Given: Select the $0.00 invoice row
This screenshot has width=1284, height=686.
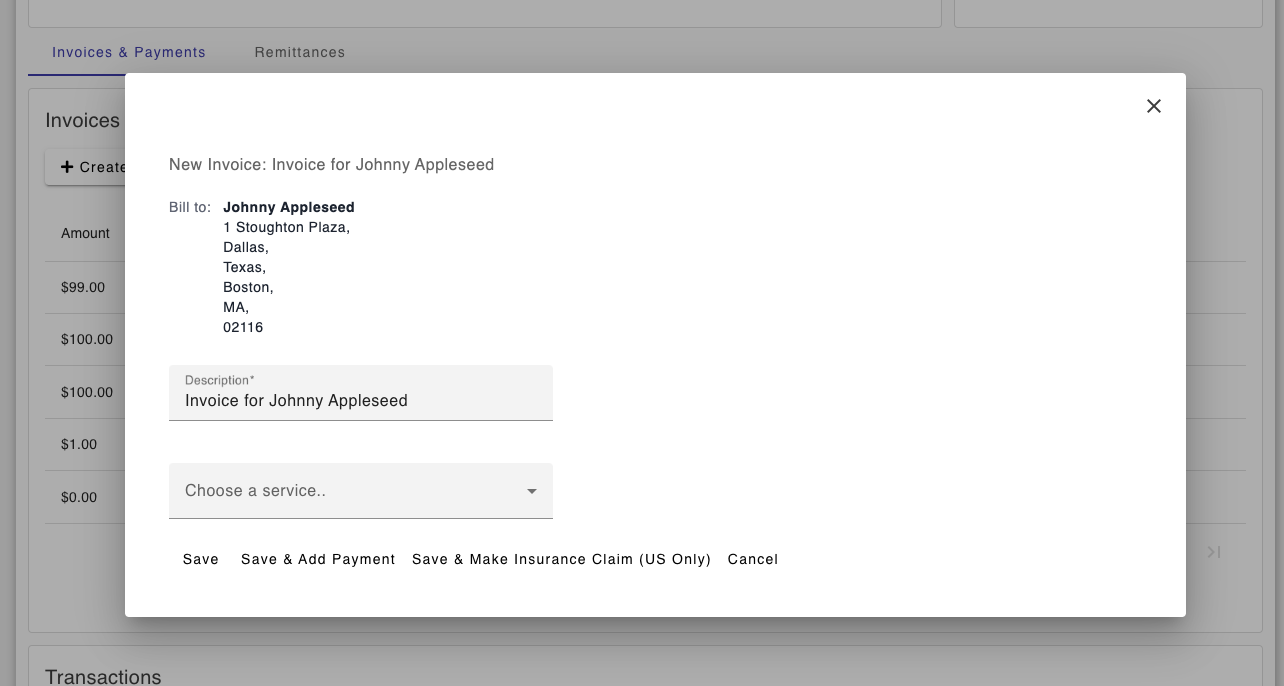Looking at the screenshot, I should [79, 497].
